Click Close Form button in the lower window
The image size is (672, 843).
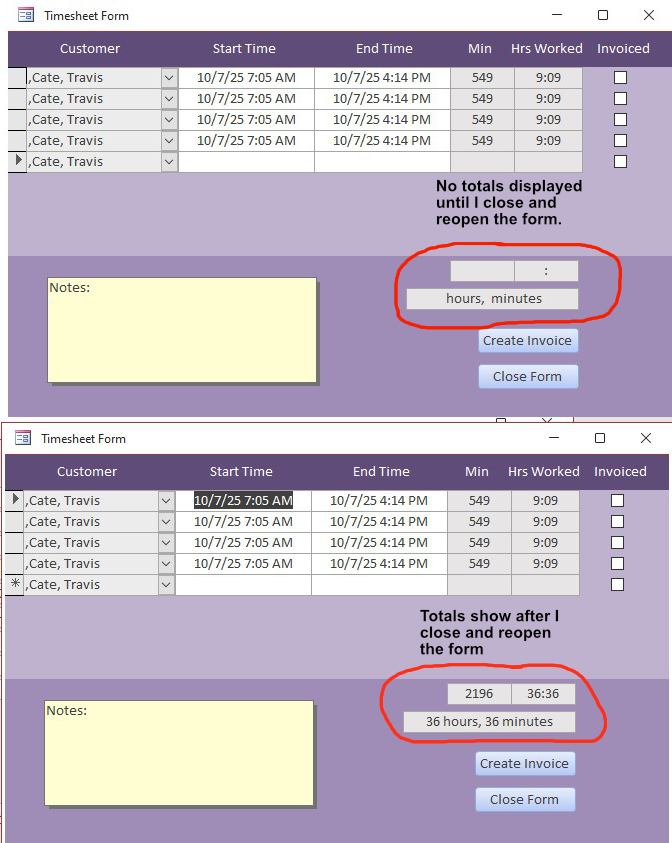coord(525,799)
